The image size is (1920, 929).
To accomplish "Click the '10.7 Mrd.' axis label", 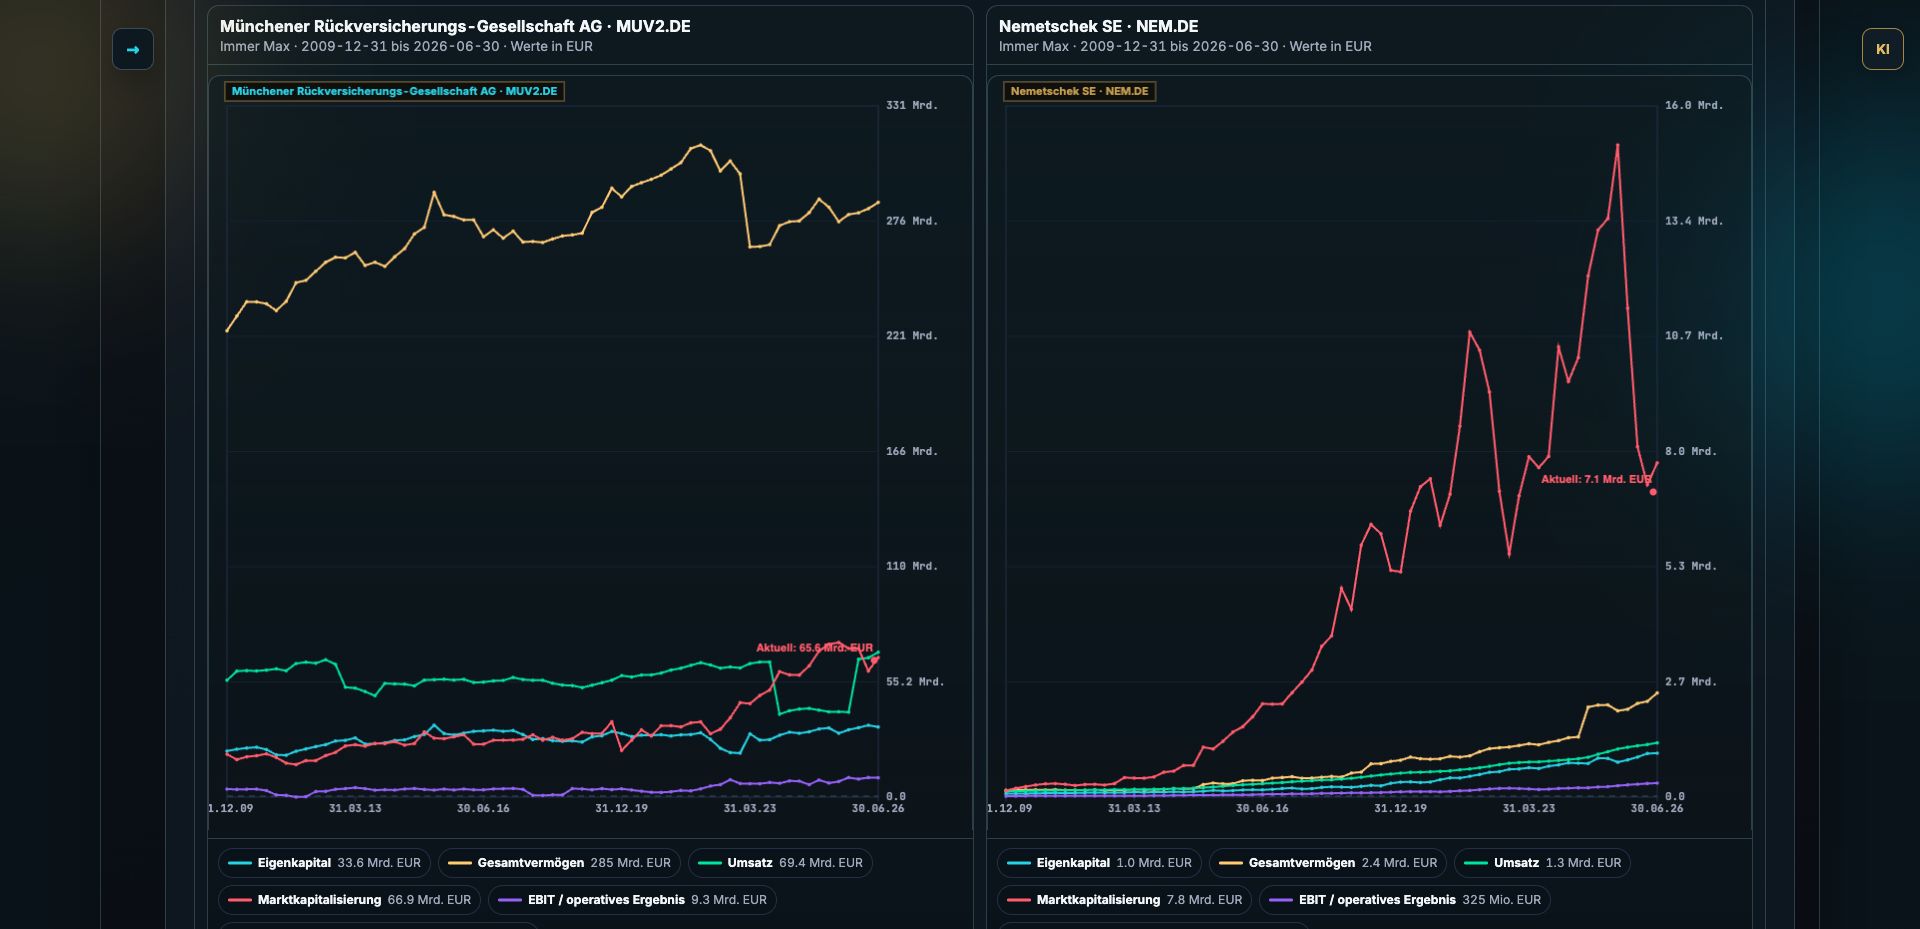I will 1694,336.
